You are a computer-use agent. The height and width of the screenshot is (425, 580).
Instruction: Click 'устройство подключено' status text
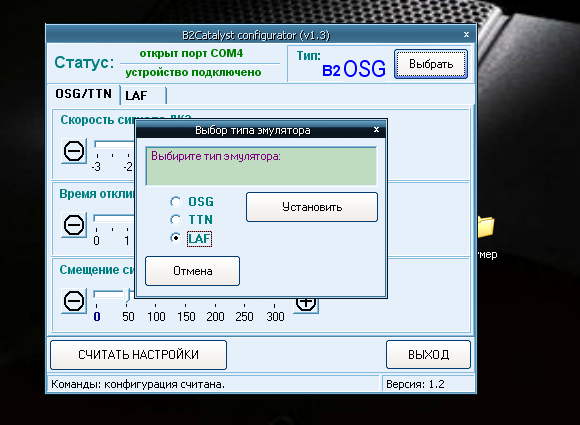click(193, 72)
